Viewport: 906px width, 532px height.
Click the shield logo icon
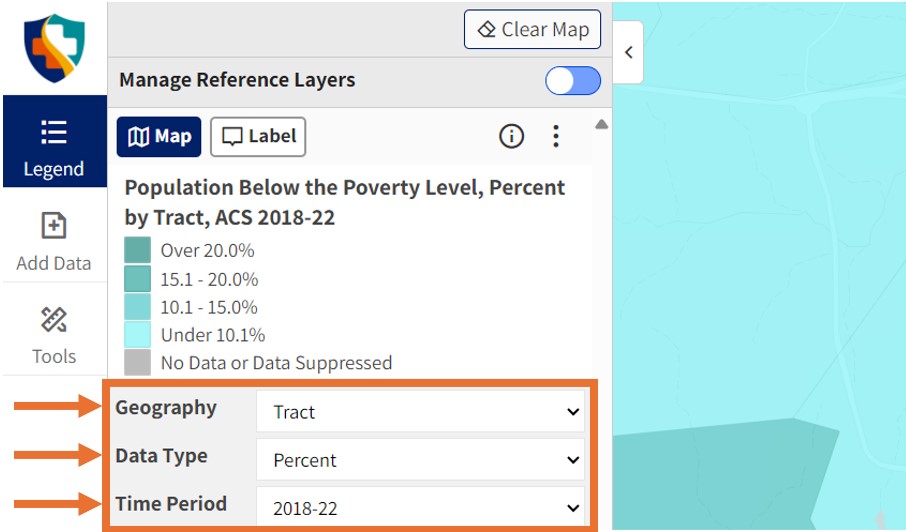point(54,47)
